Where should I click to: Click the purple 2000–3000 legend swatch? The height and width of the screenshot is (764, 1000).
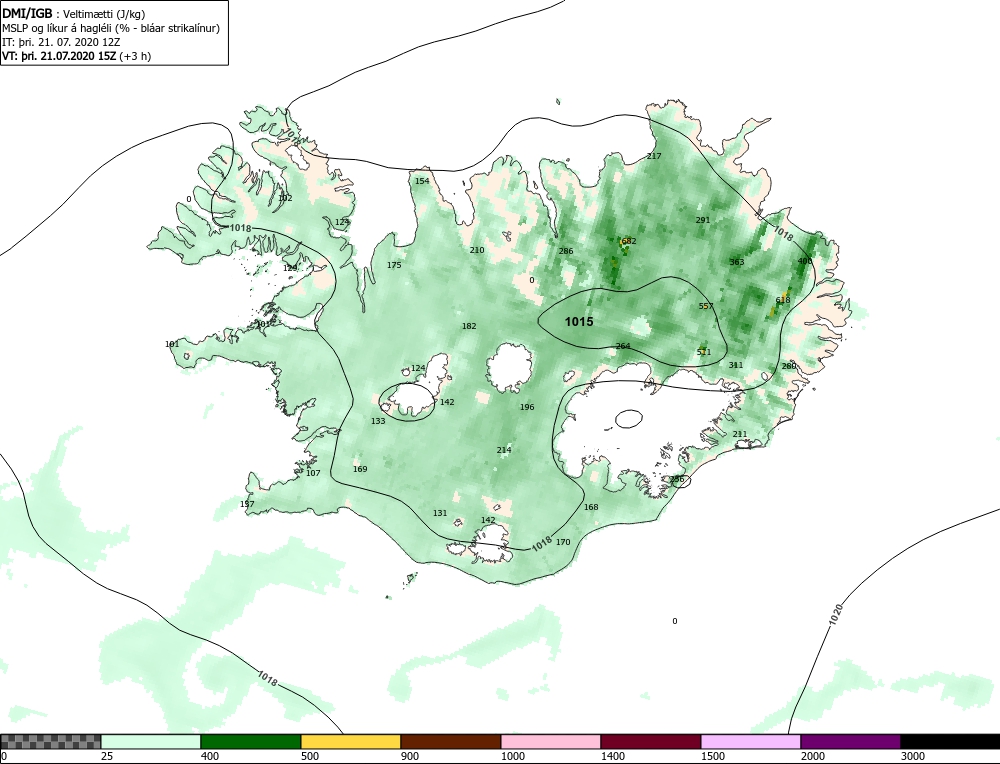851,742
